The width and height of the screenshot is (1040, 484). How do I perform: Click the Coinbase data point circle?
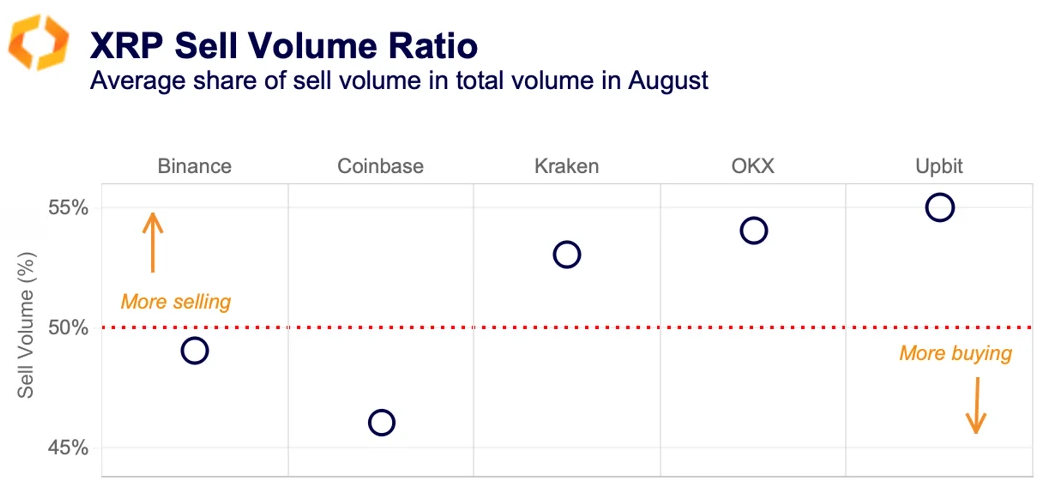pyautogui.click(x=381, y=423)
